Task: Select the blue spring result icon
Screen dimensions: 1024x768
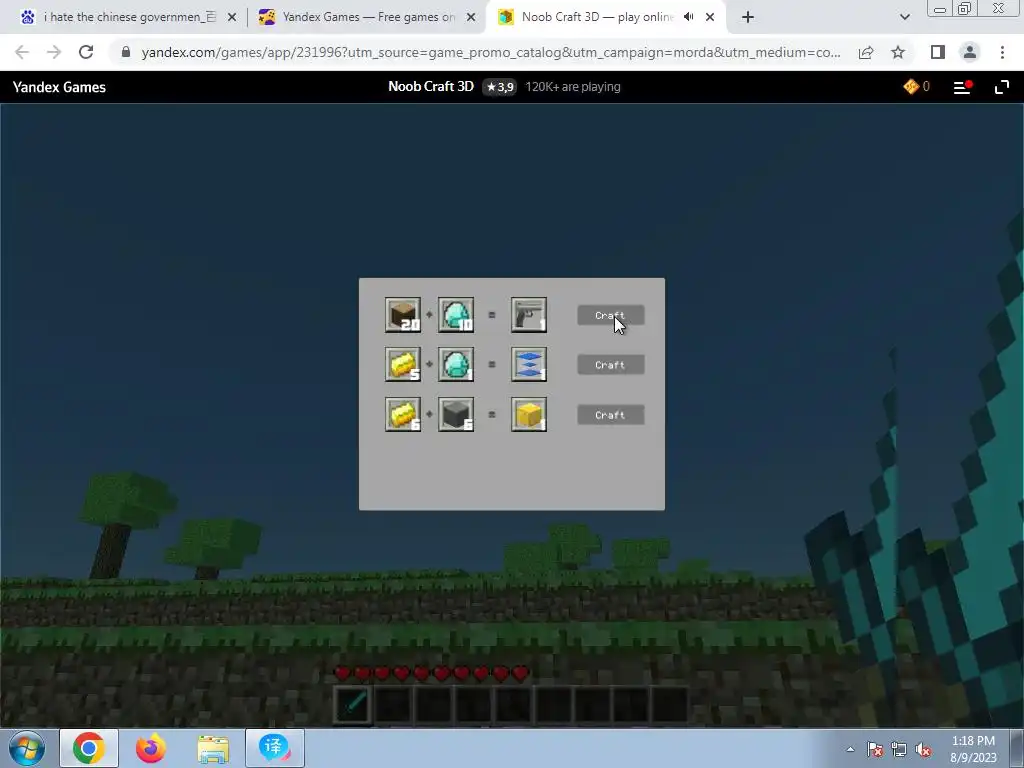Action: (529, 364)
